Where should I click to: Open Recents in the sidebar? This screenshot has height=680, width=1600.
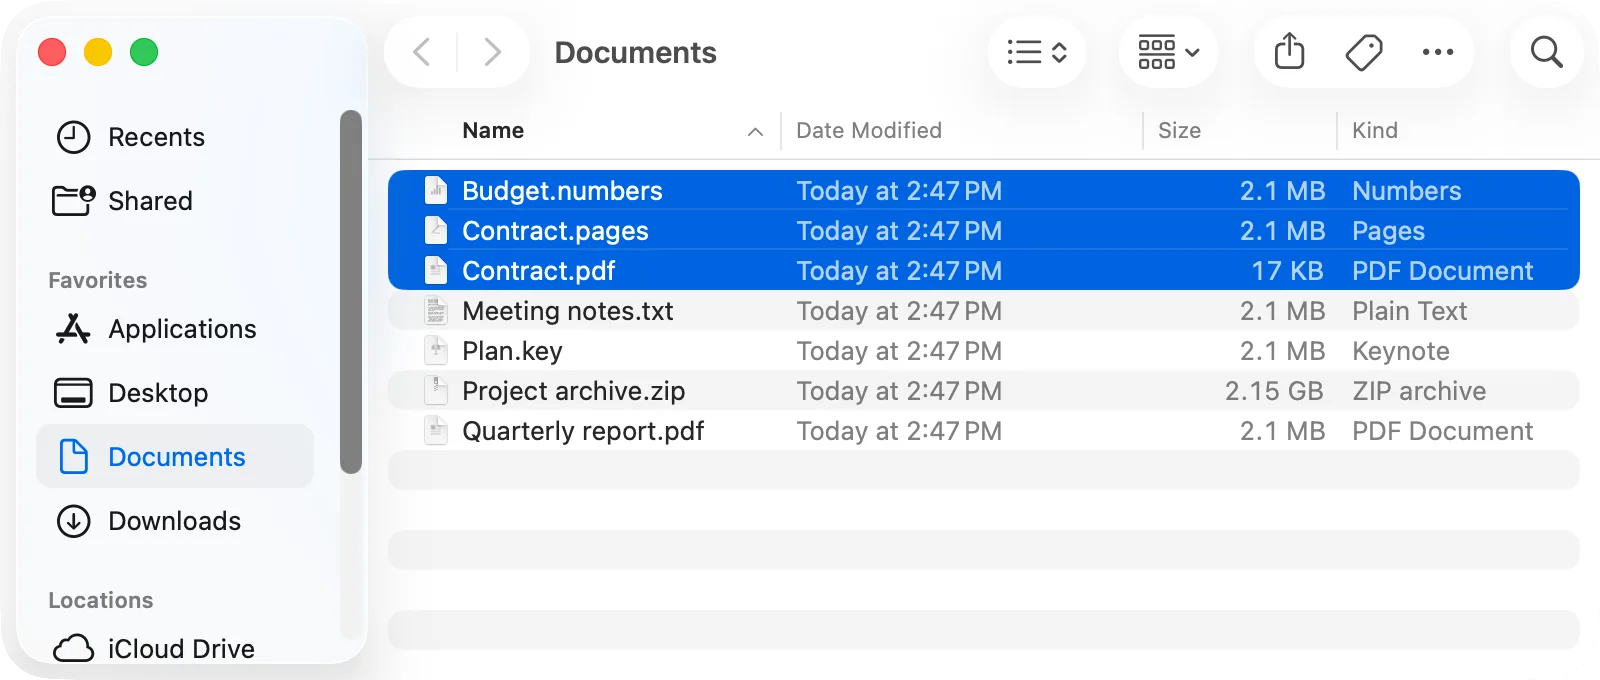175,137
